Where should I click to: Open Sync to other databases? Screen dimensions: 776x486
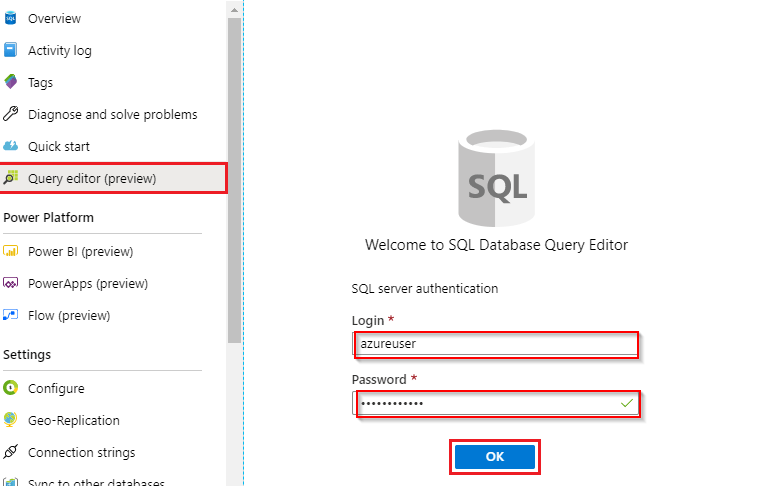pyautogui.click(x=97, y=482)
